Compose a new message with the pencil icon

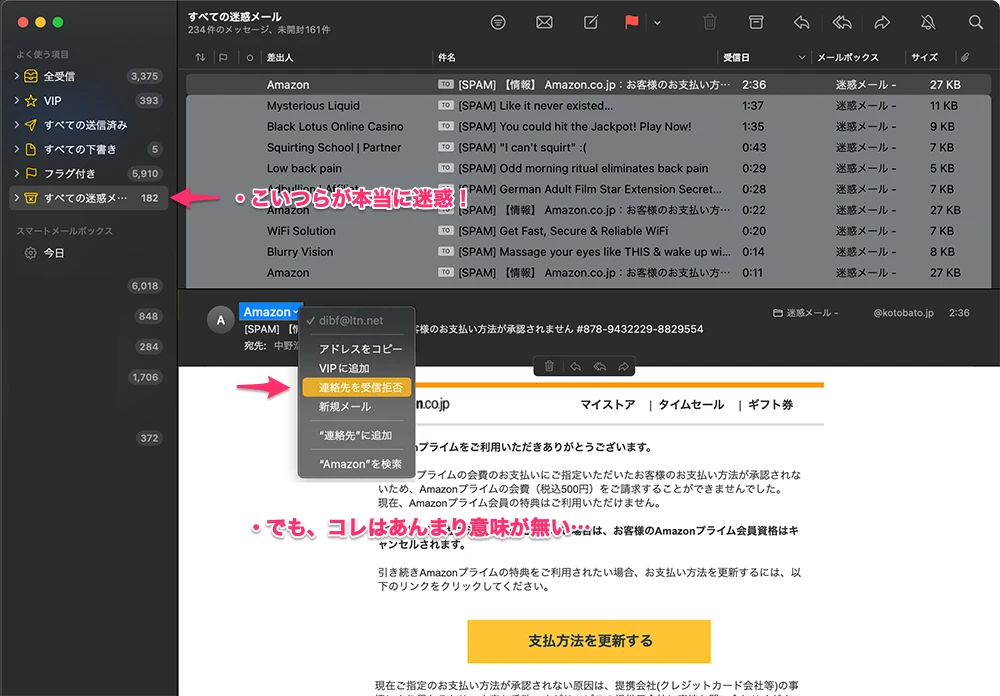pyautogui.click(x=591, y=22)
